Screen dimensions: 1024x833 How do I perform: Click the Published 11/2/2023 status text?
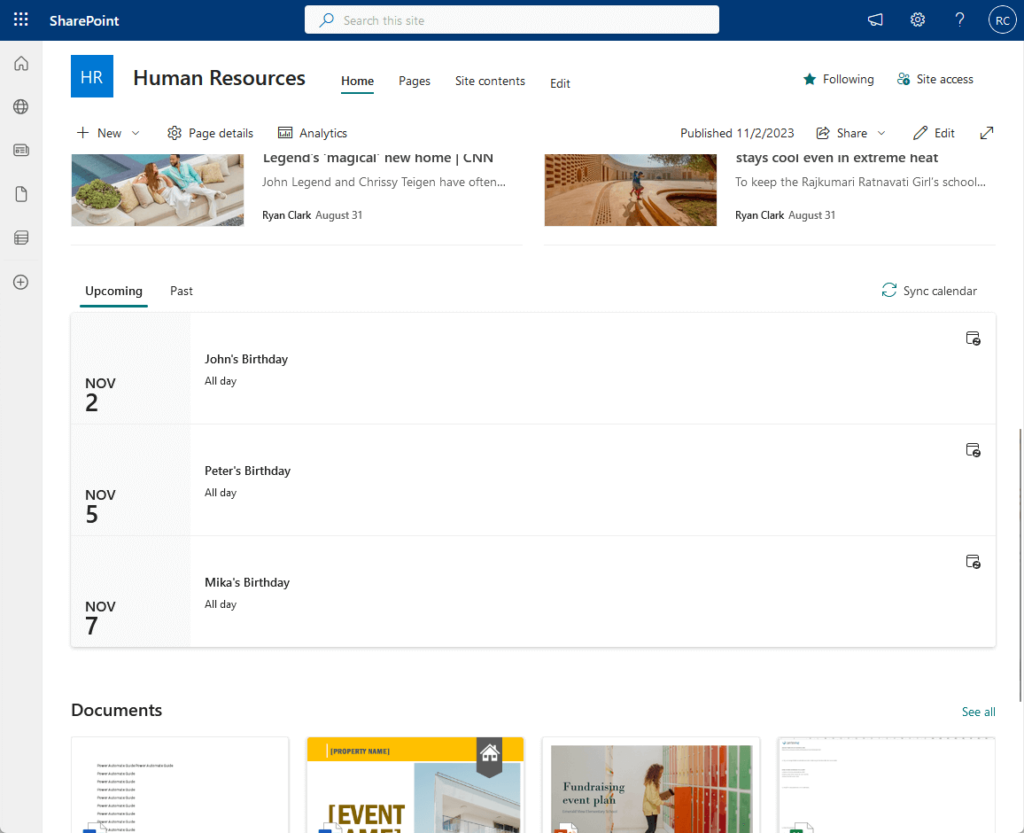[x=737, y=133]
